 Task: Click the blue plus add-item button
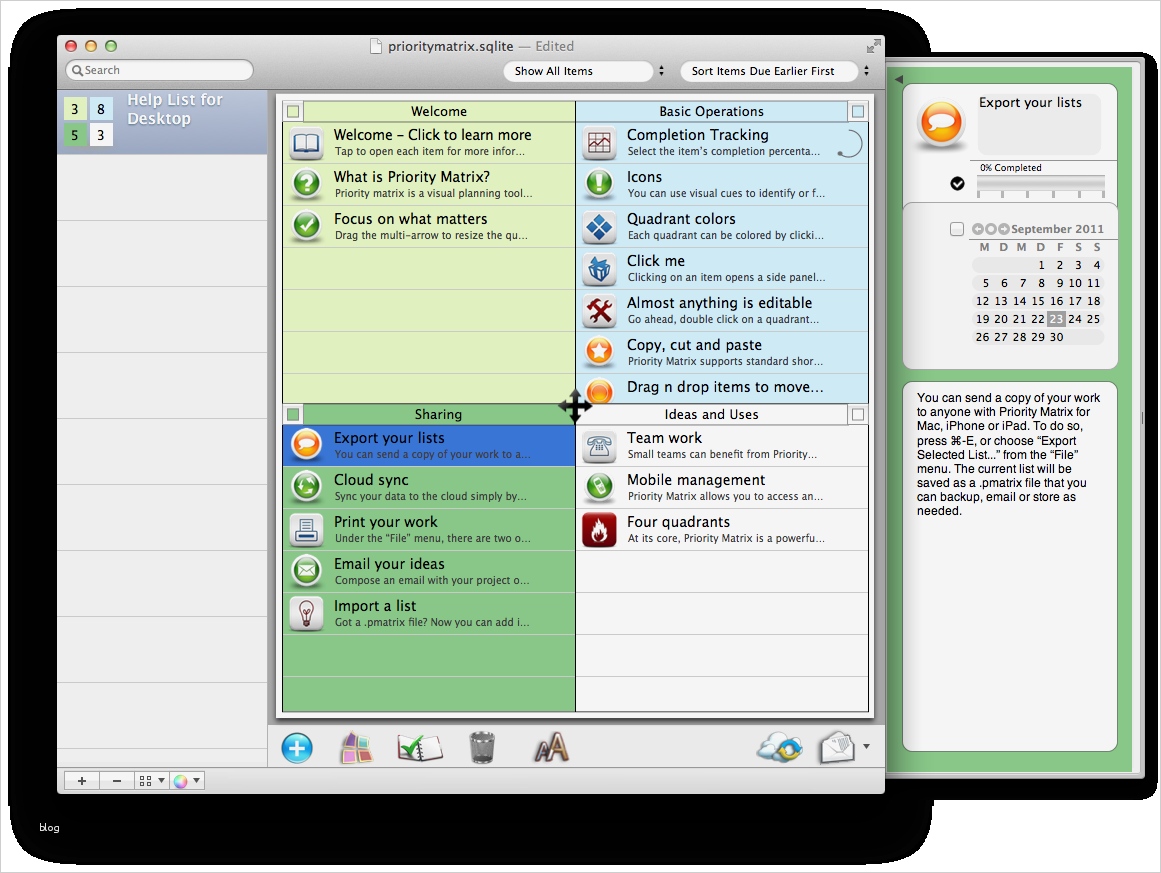coord(297,748)
